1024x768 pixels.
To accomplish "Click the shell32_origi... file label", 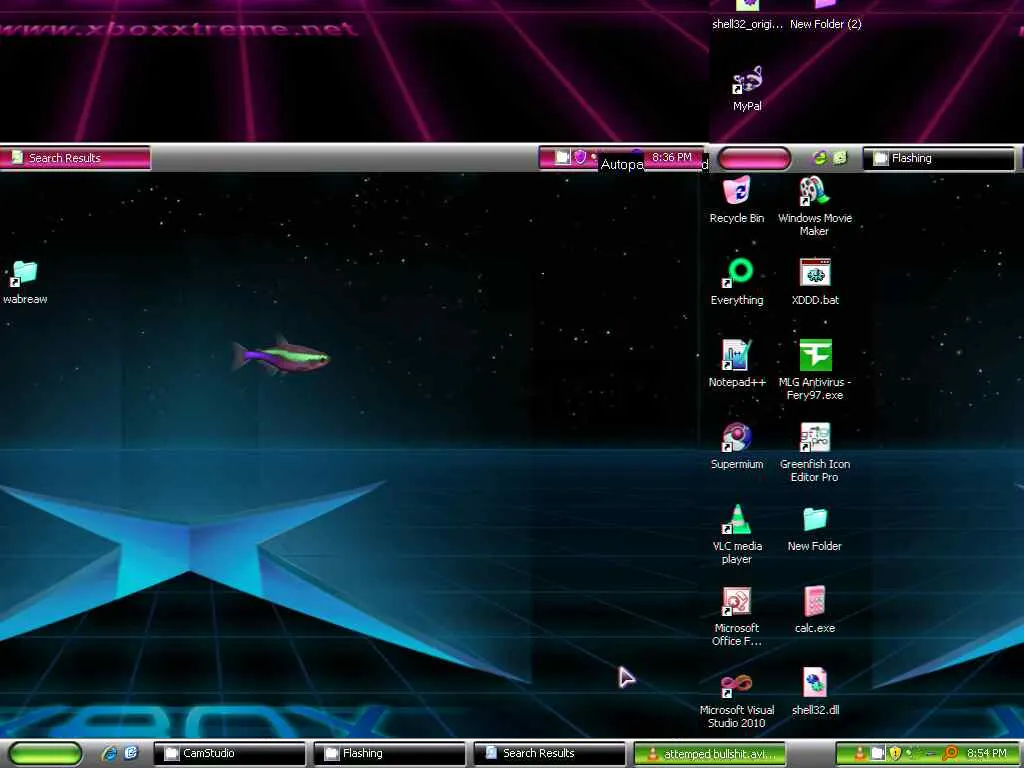I will click(747, 24).
